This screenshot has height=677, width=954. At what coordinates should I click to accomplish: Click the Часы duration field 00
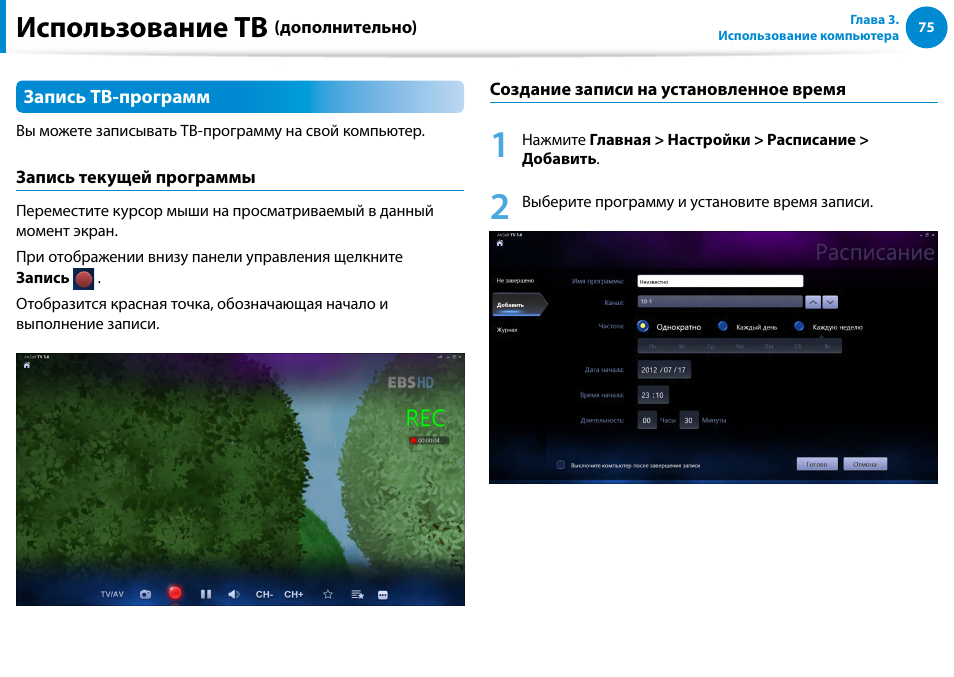point(647,420)
